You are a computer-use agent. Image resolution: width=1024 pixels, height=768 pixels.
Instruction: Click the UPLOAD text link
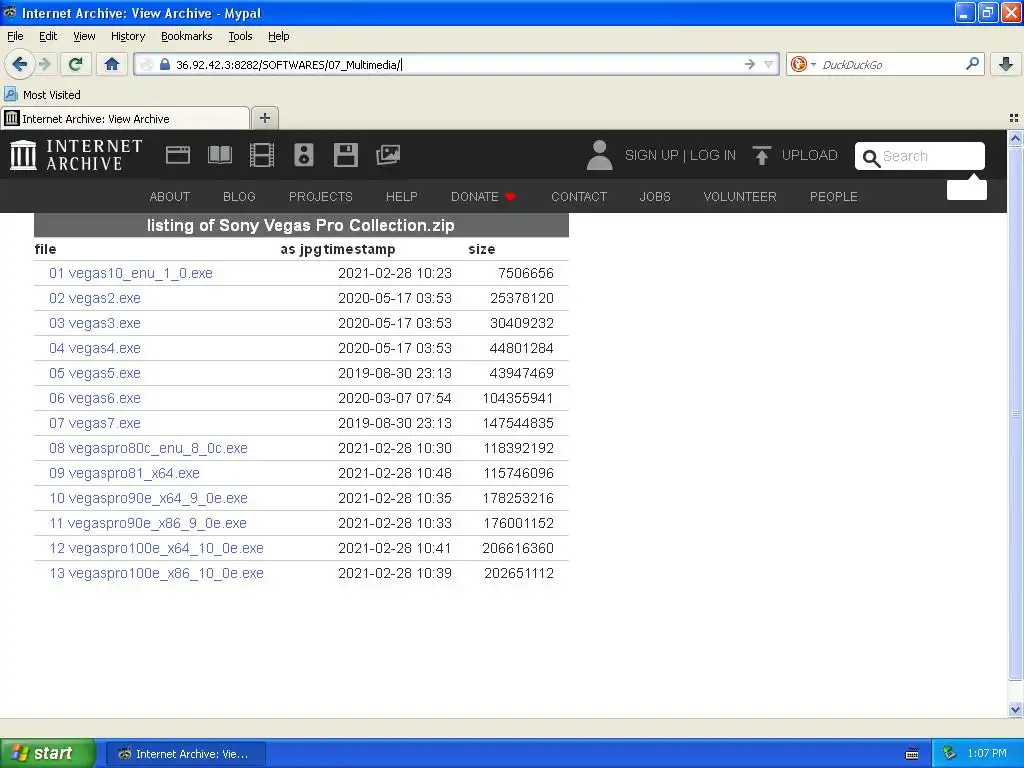coord(809,155)
